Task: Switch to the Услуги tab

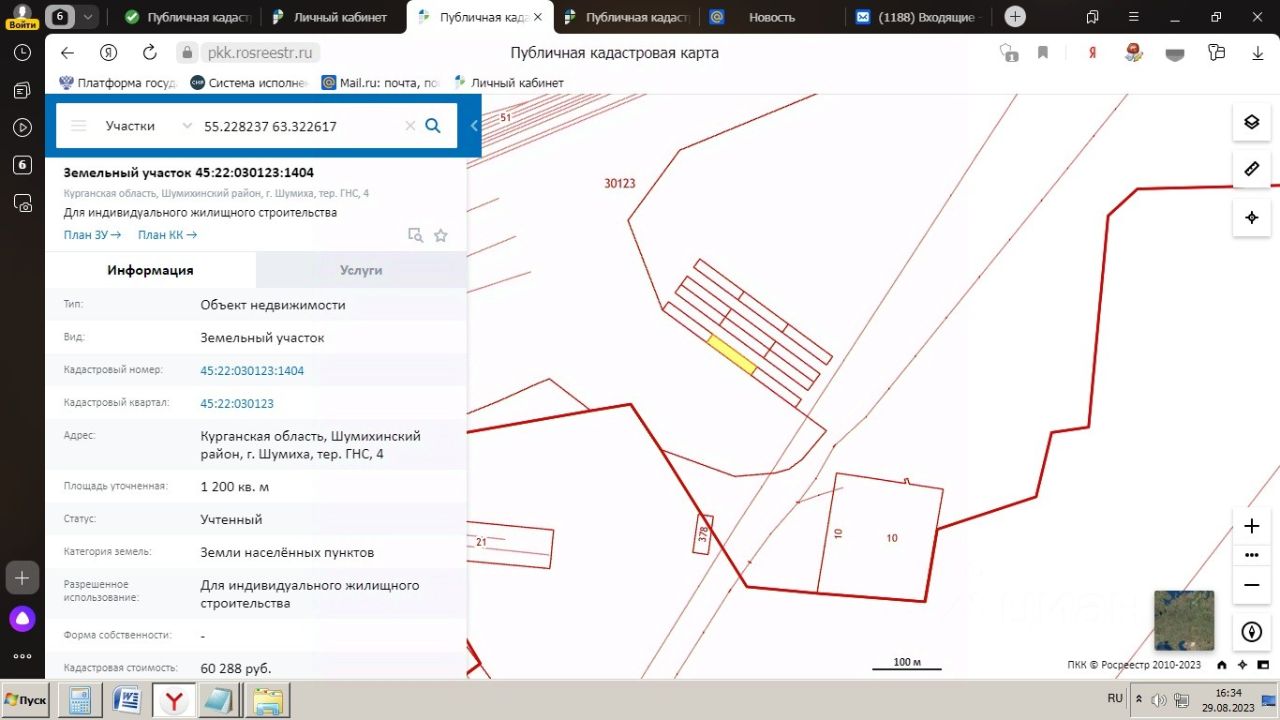Action: 361,270
